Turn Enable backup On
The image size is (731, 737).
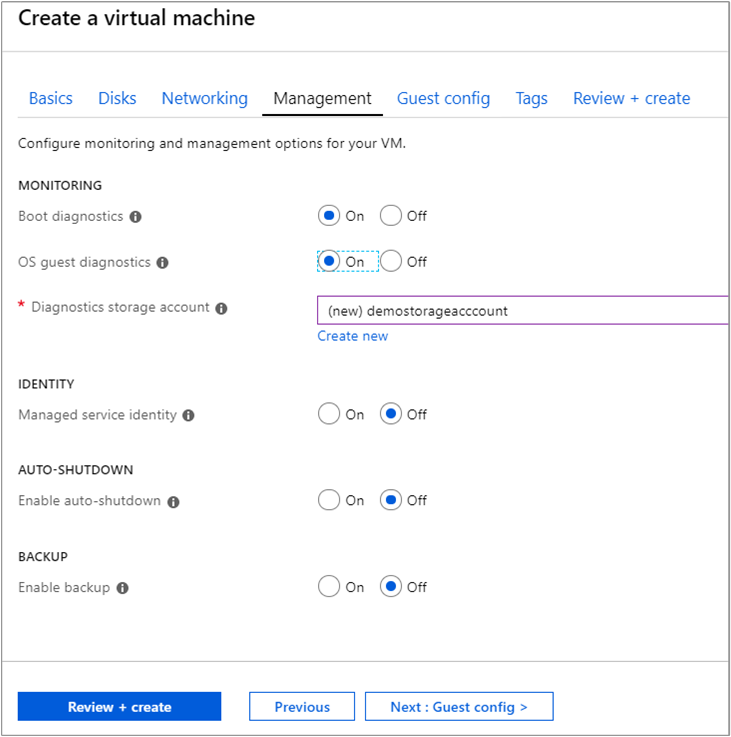329,587
